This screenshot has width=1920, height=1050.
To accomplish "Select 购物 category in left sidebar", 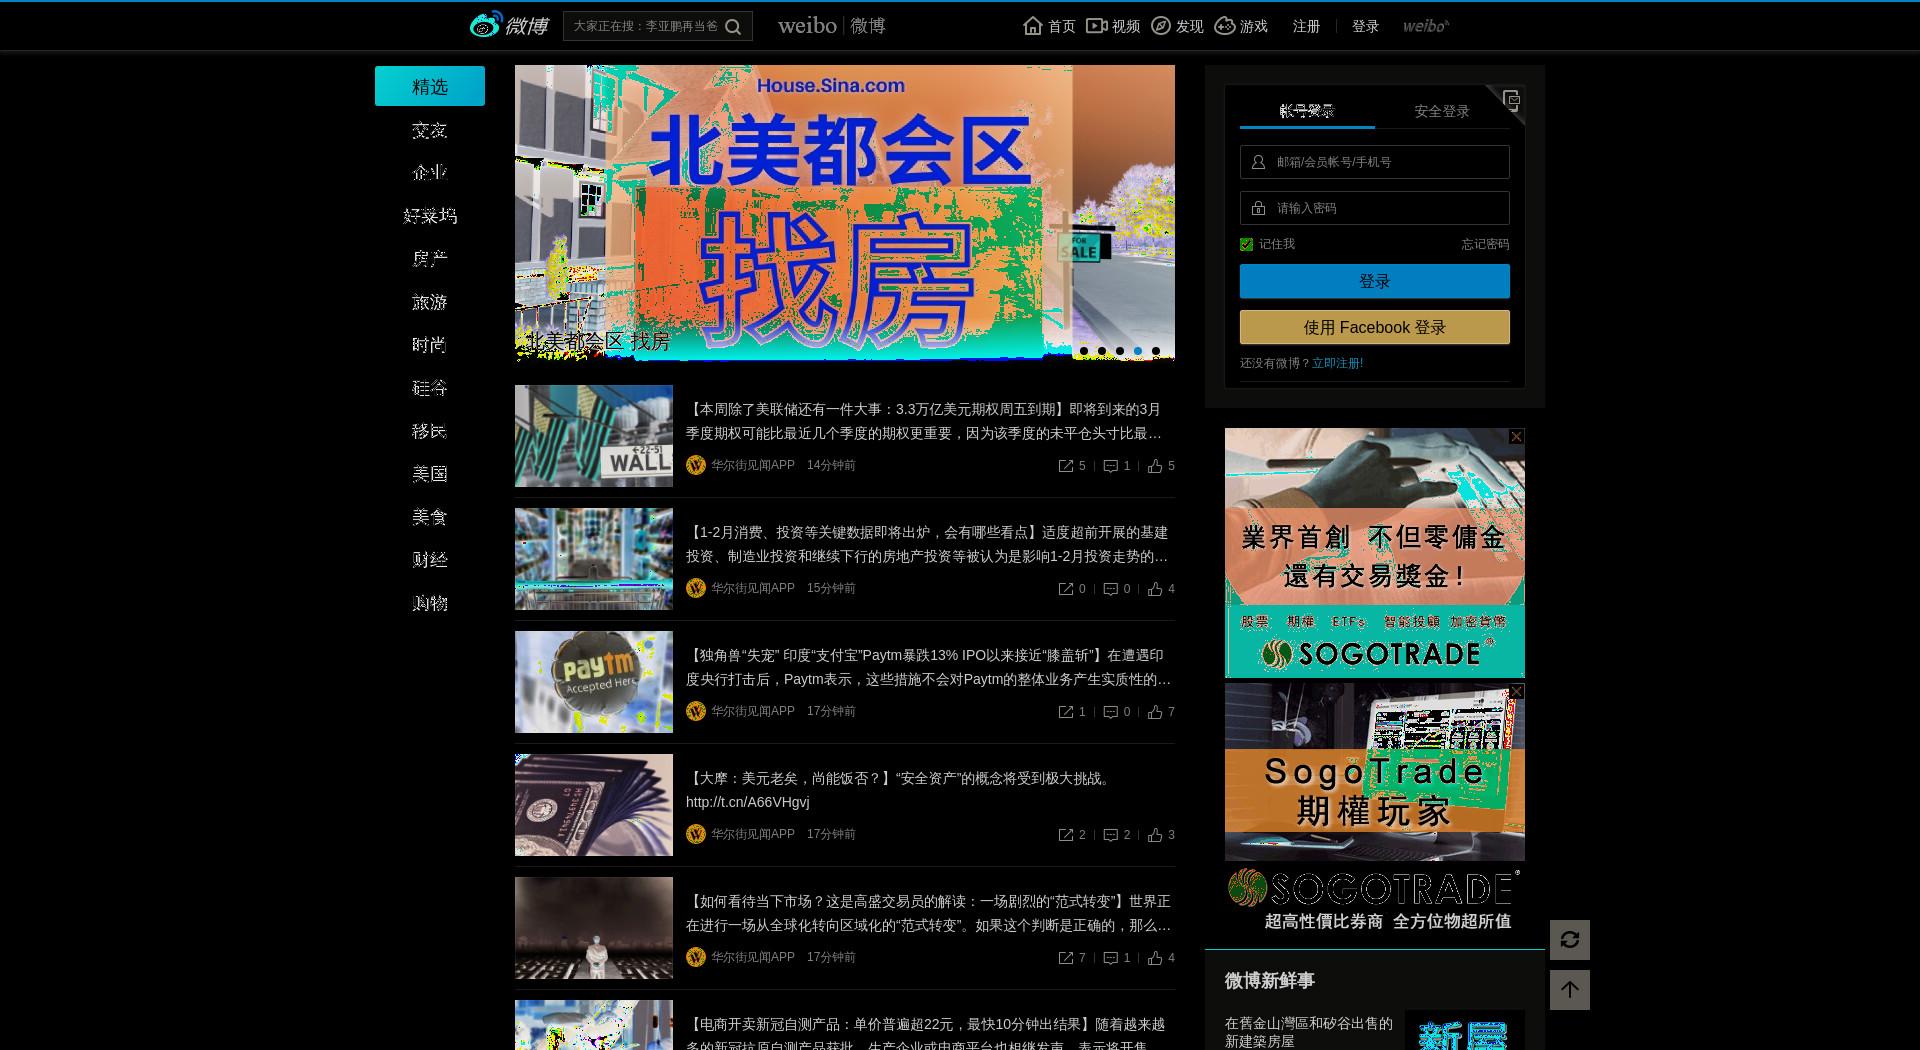I will click(430, 603).
